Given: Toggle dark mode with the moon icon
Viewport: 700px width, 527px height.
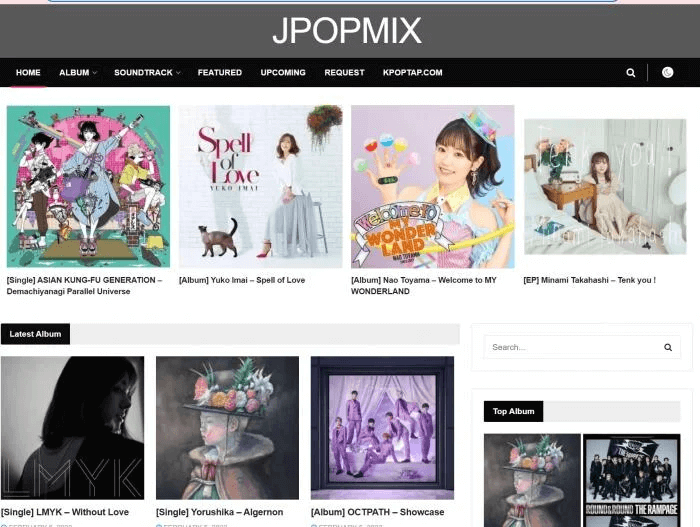Looking at the screenshot, I should [667, 72].
